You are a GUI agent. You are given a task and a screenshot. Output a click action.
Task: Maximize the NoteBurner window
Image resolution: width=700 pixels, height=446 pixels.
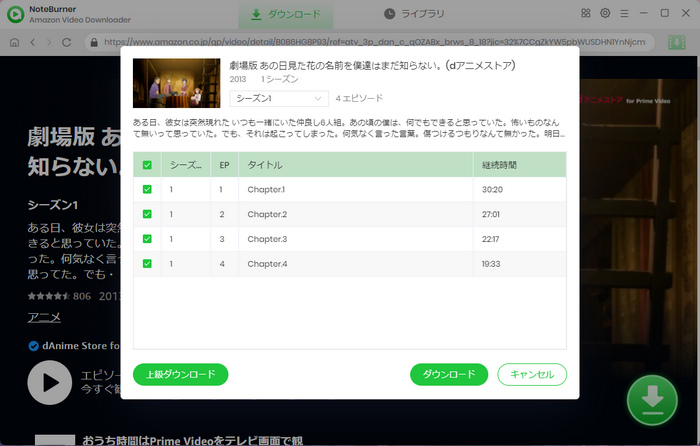pyautogui.click(x=664, y=13)
